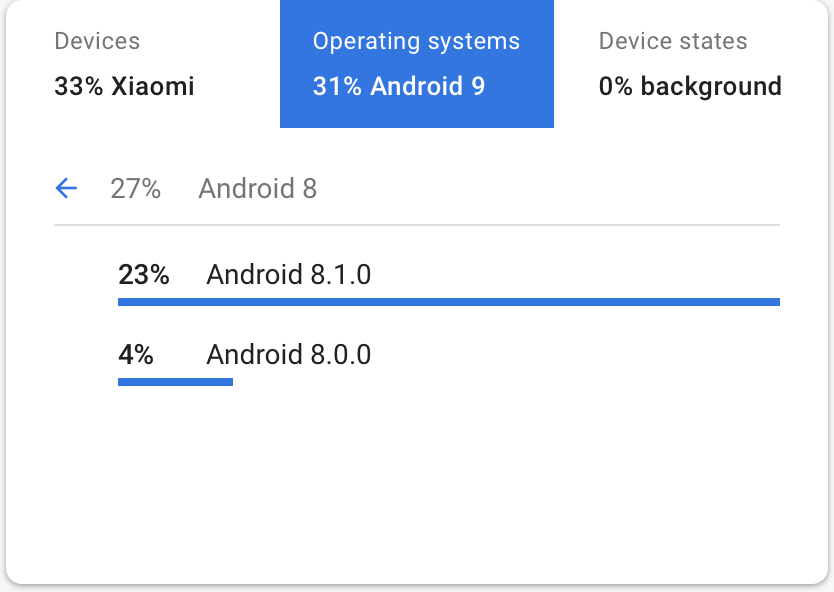
Task: Click the Android 8.0.0 version text
Action: pos(288,355)
